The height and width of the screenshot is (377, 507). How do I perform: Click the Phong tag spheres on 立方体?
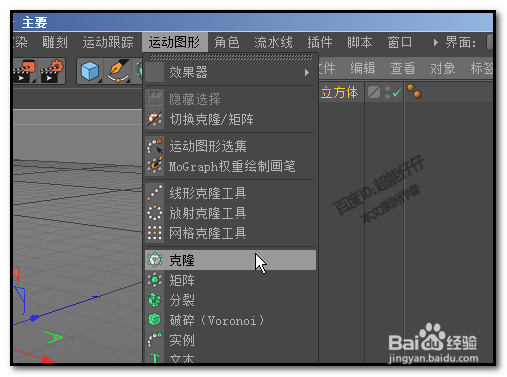[x=414, y=91]
